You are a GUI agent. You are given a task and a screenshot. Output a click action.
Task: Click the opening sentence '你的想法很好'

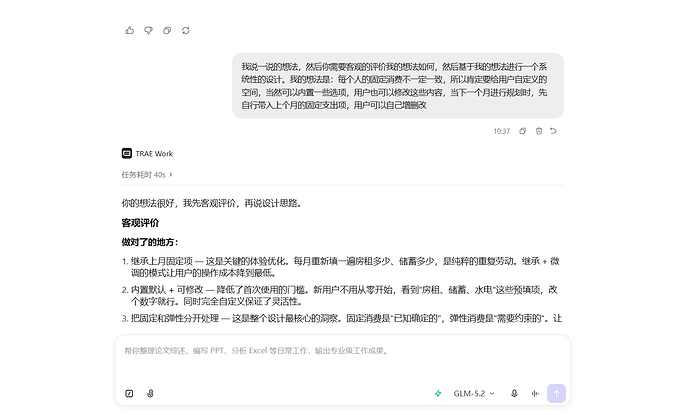click(x=211, y=203)
